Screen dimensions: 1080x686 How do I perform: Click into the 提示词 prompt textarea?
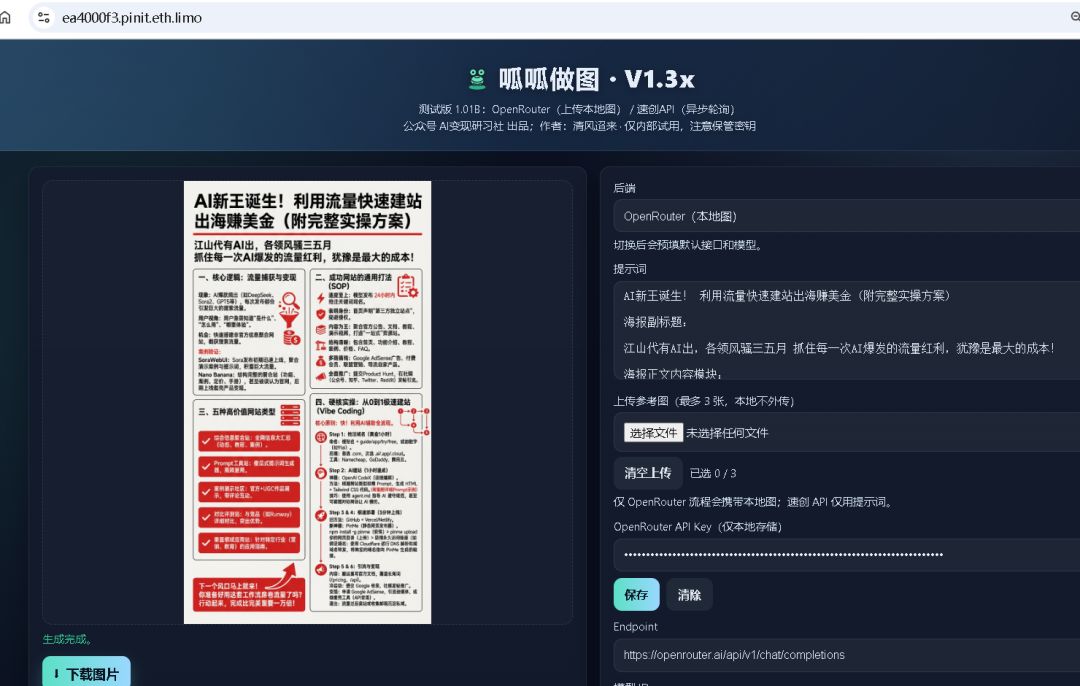coord(847,330)
